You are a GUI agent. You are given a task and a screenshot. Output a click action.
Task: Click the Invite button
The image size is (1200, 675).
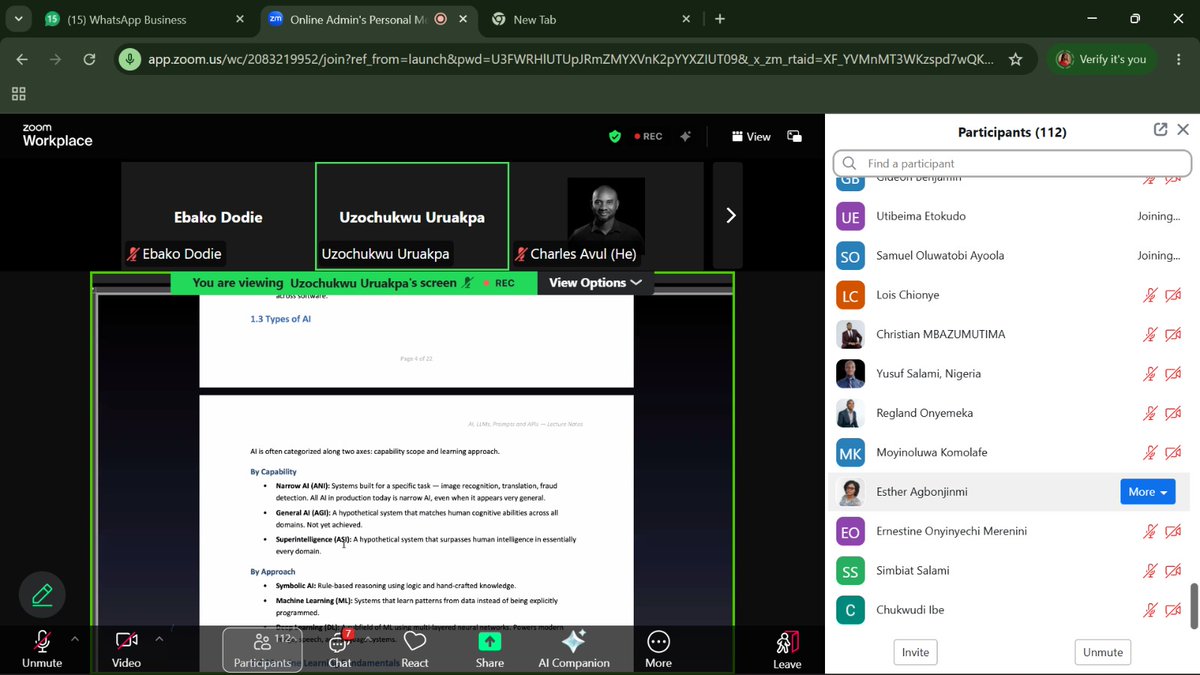pyautogui.click(x=915, y=652)
